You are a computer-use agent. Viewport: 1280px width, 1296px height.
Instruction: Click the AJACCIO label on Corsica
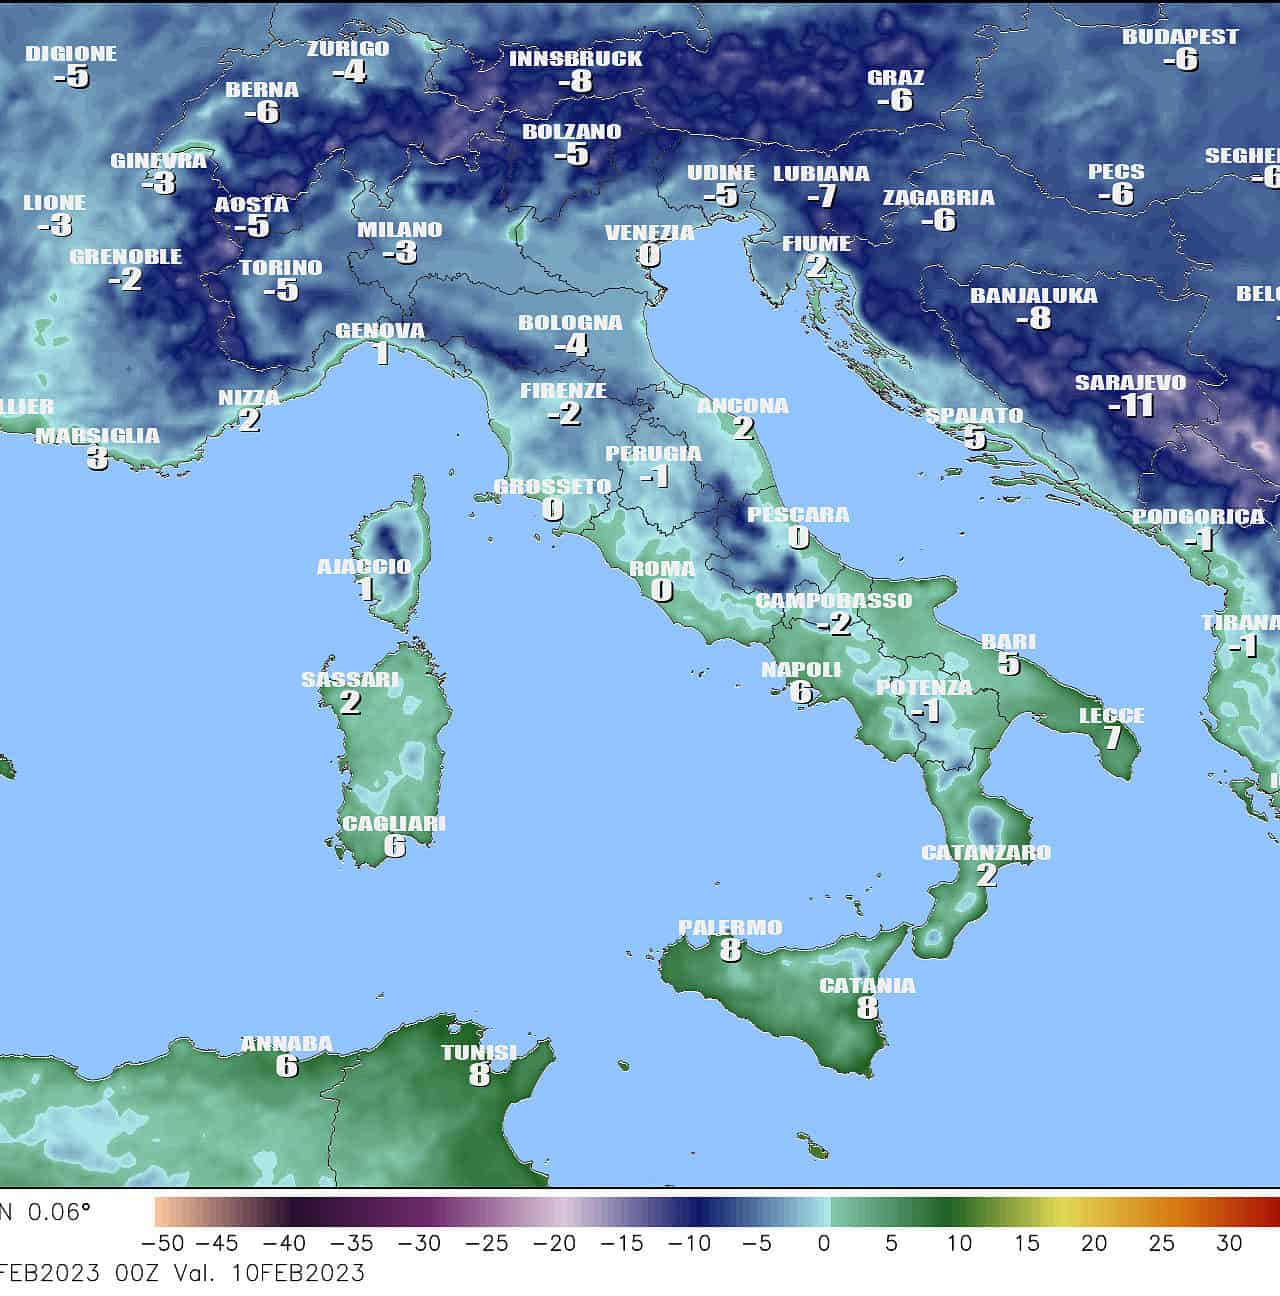coord(364,566)
